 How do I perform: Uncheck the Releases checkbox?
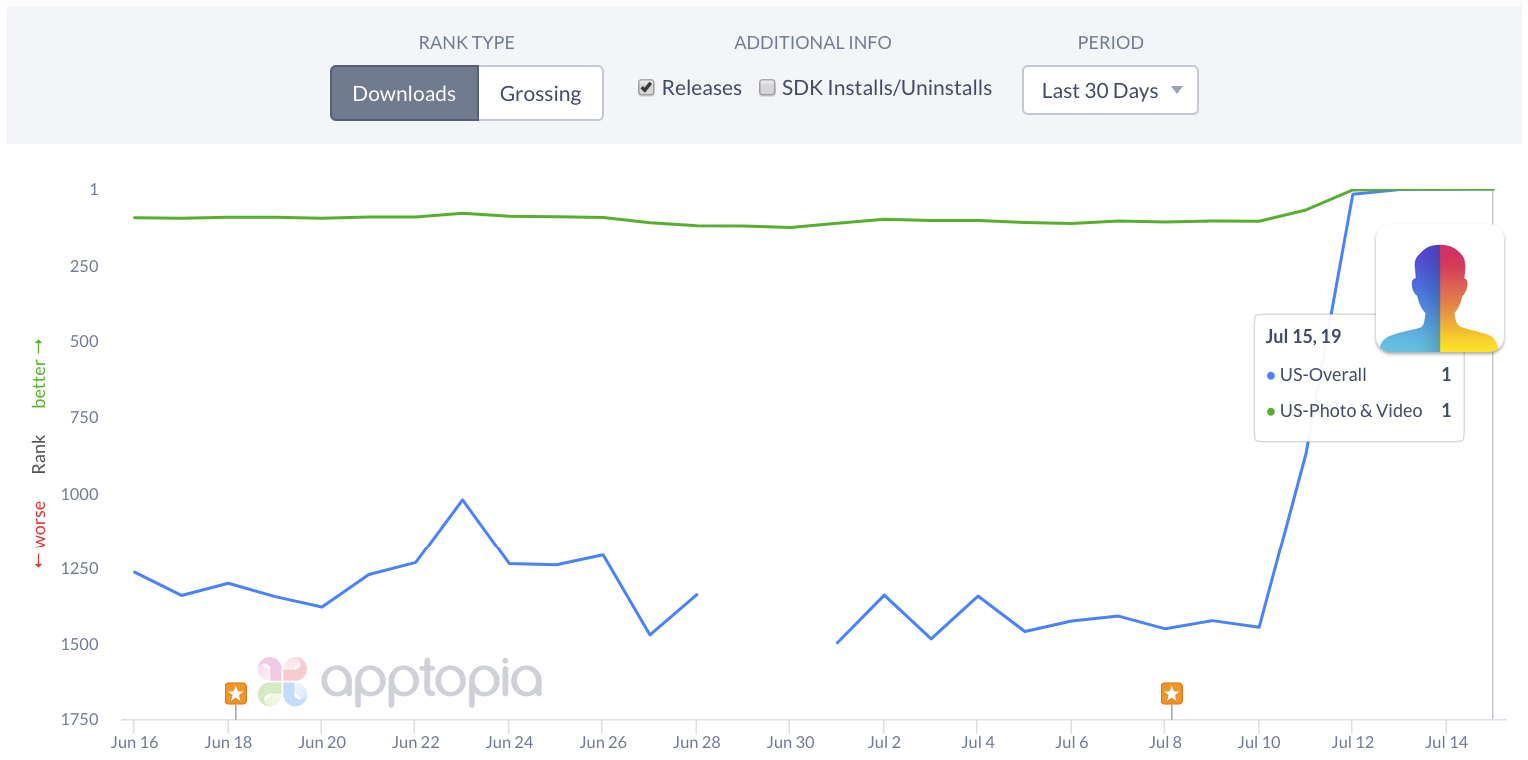(x=646, y=88)
